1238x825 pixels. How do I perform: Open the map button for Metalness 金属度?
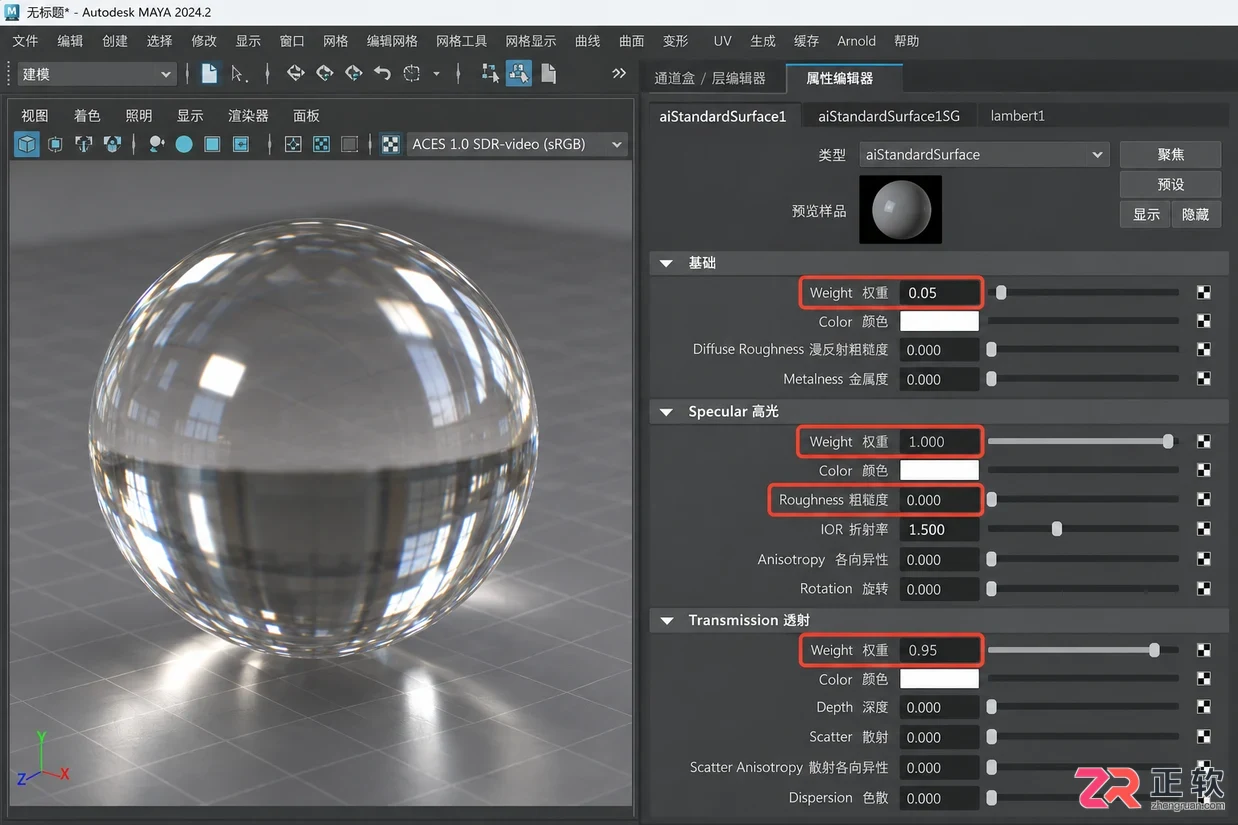1204,379
